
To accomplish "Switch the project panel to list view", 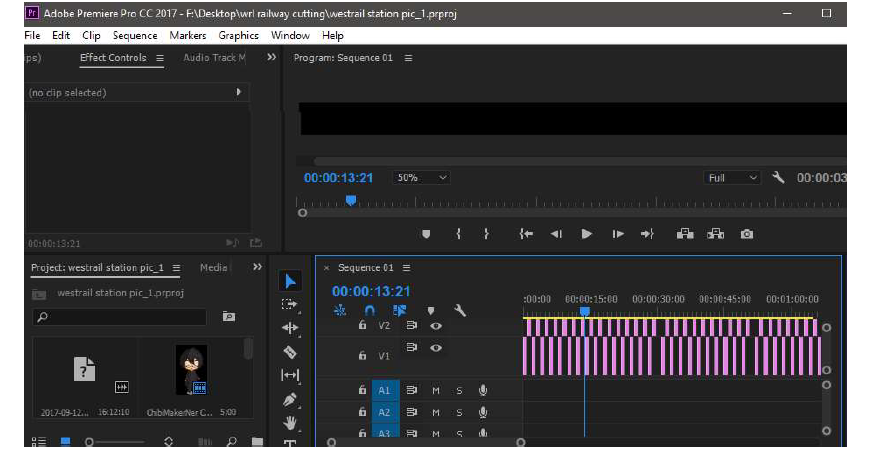I will [x=40, y=441].
